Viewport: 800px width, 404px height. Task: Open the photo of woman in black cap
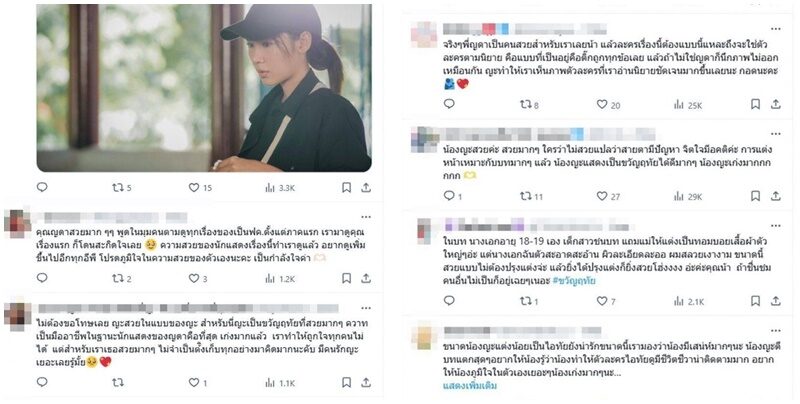[x=204, y=88]
